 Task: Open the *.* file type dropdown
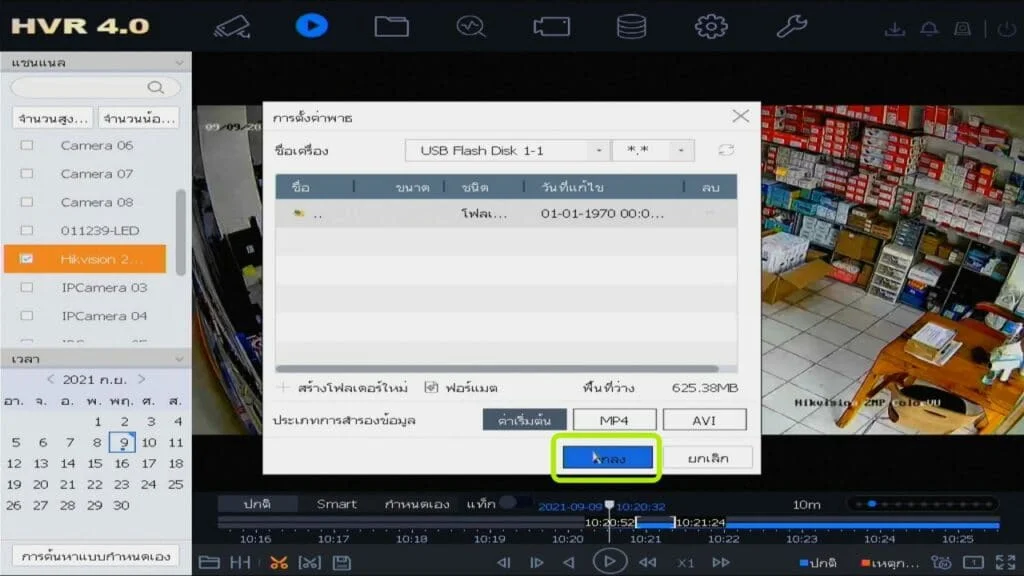tap(653, 150)
